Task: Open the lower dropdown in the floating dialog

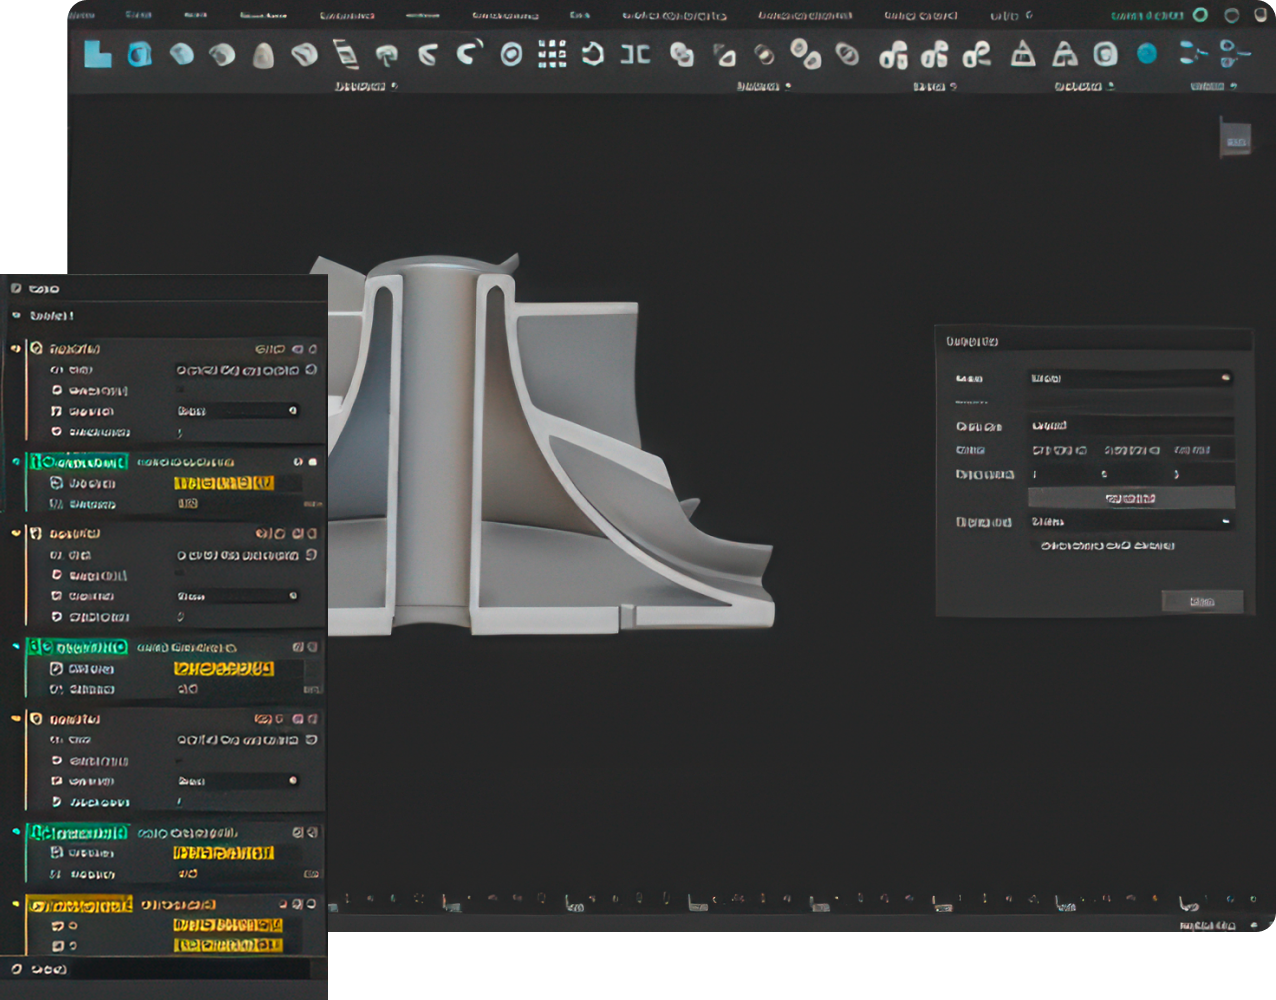Action: click(1130, 522)
